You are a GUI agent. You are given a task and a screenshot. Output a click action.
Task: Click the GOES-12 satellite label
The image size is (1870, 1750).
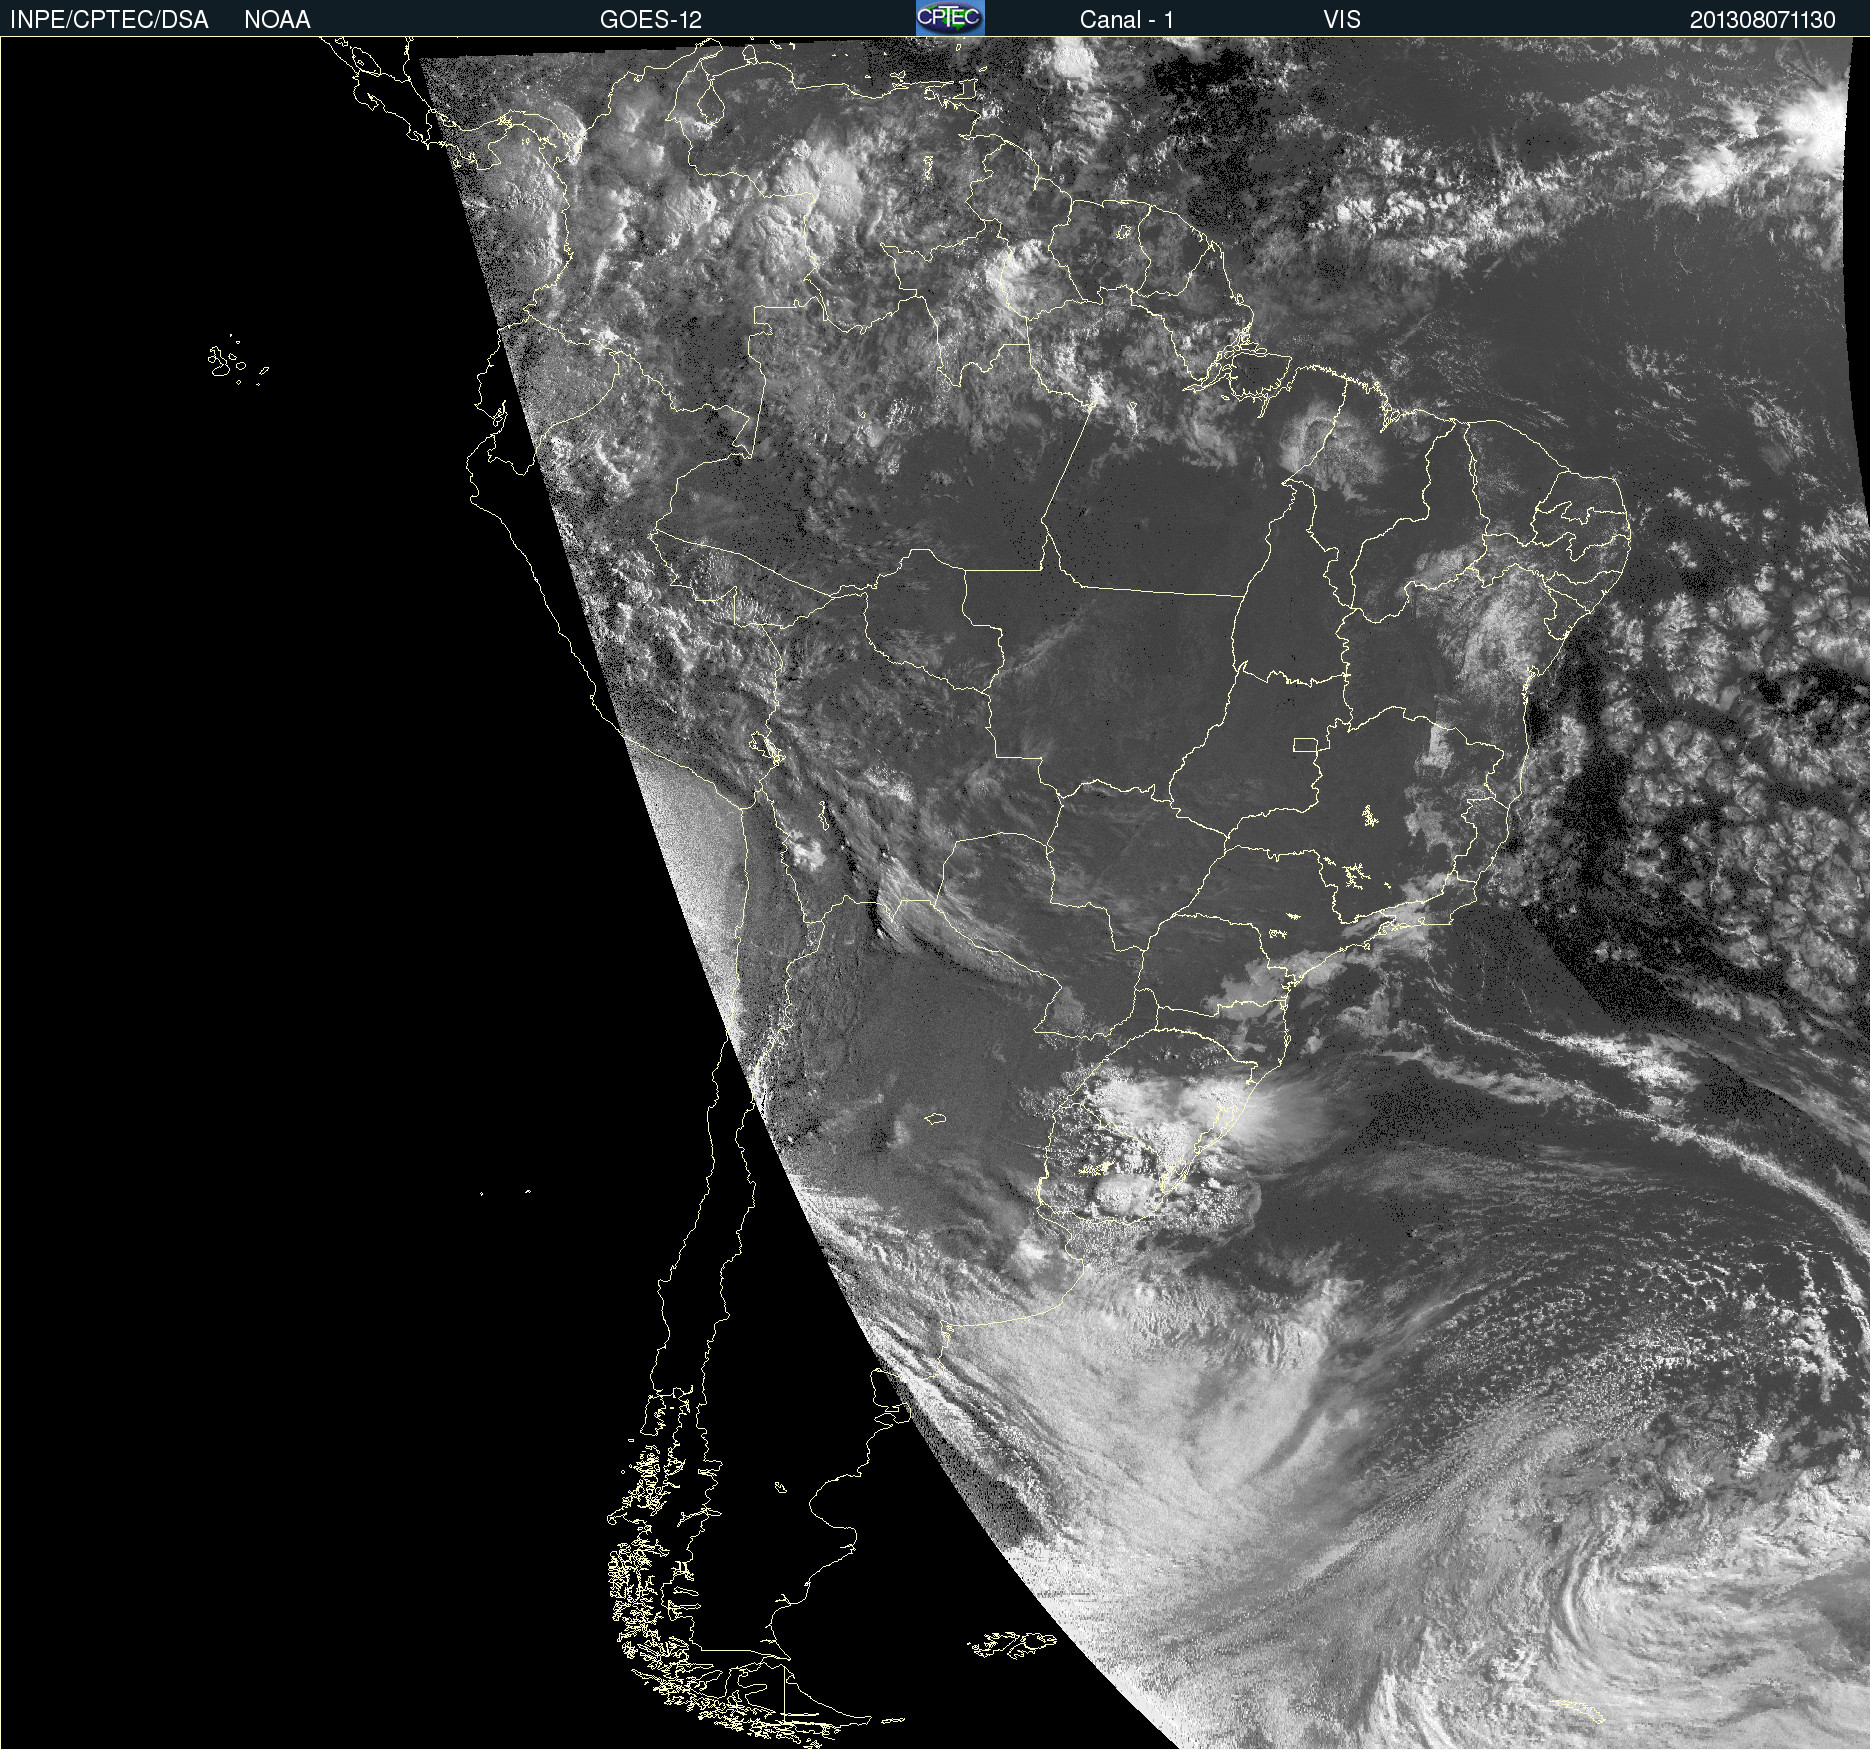click(x=651, y=20)
